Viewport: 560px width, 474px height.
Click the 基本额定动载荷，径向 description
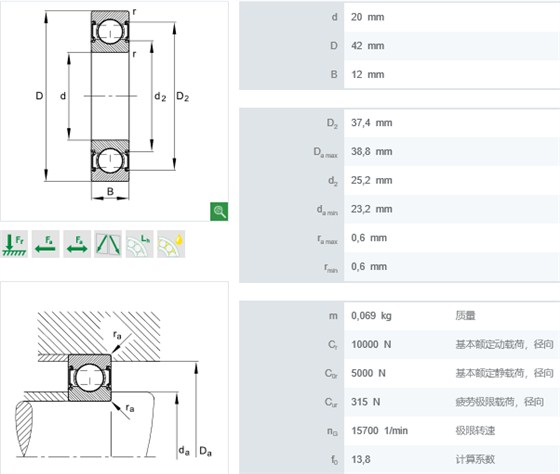[504, 344]
